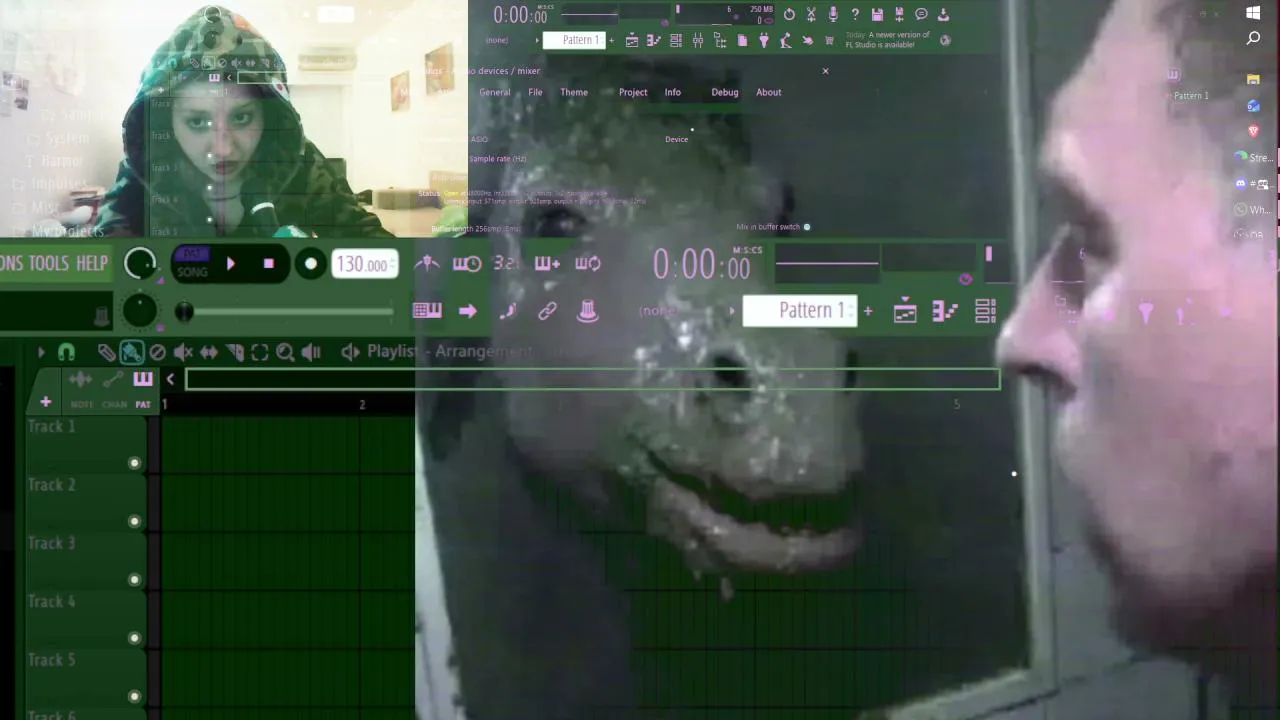
Task: Enable the Mix in buffer switch option
Action: click(807, 227)
